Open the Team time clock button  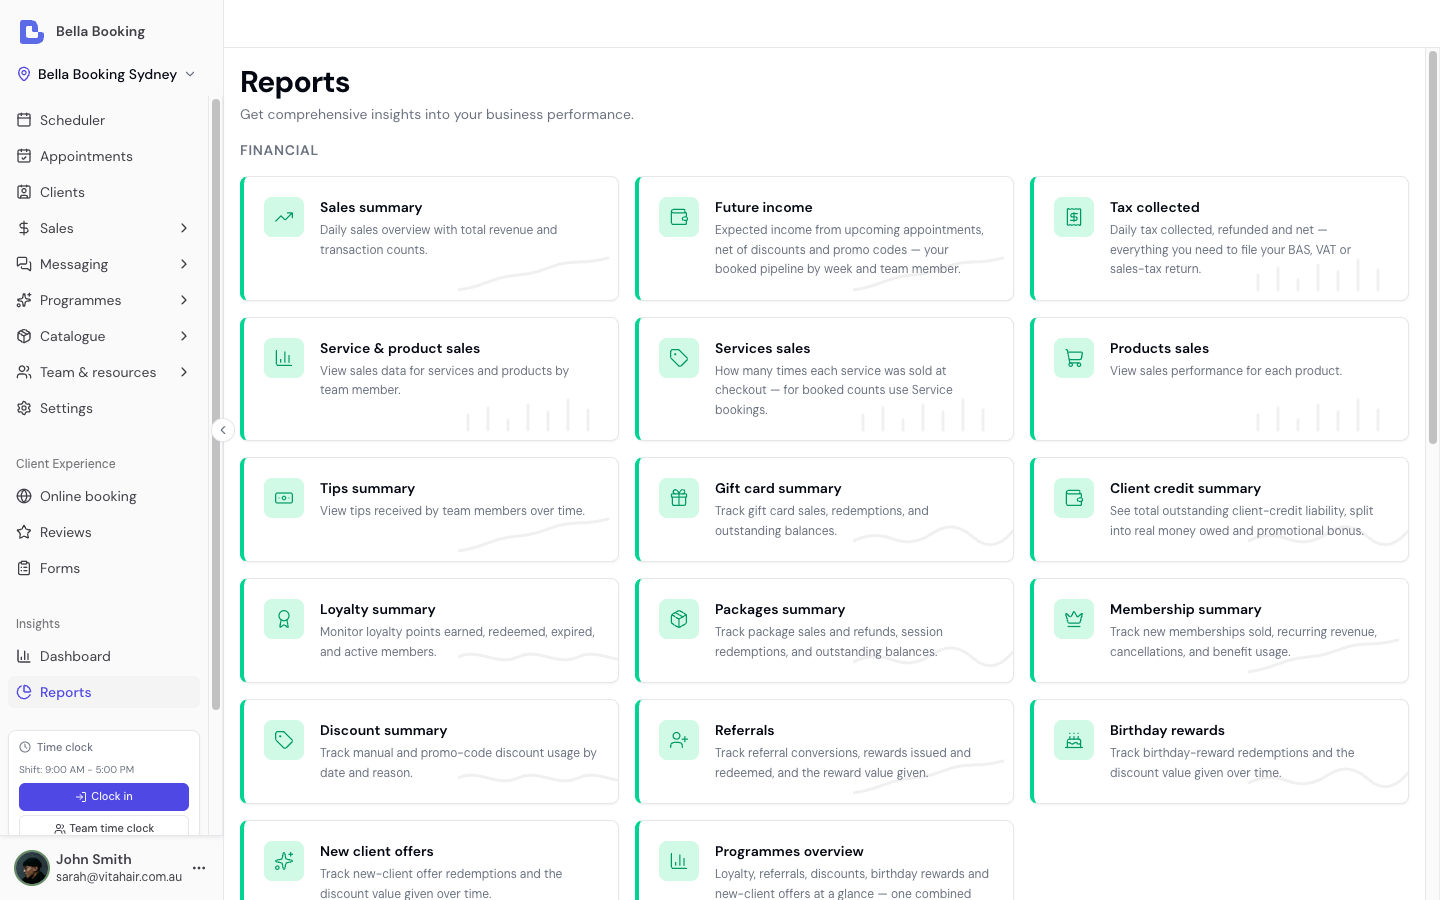[104, 827]
